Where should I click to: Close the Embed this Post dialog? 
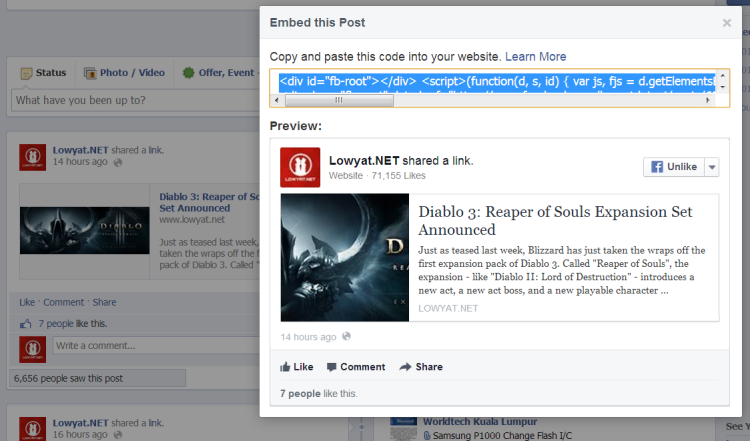point(726,22)
